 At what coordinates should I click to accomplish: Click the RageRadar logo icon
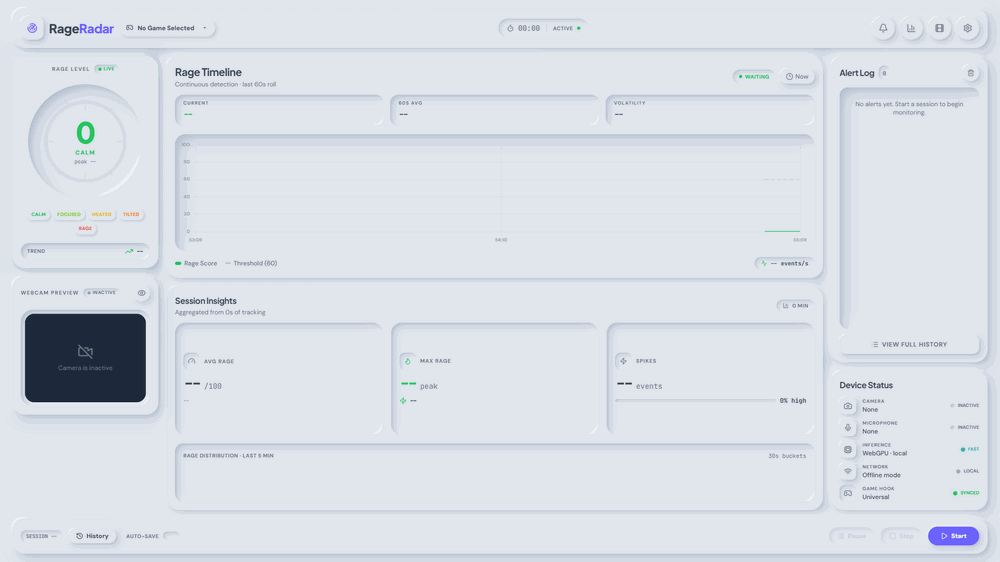coord(33,28)
